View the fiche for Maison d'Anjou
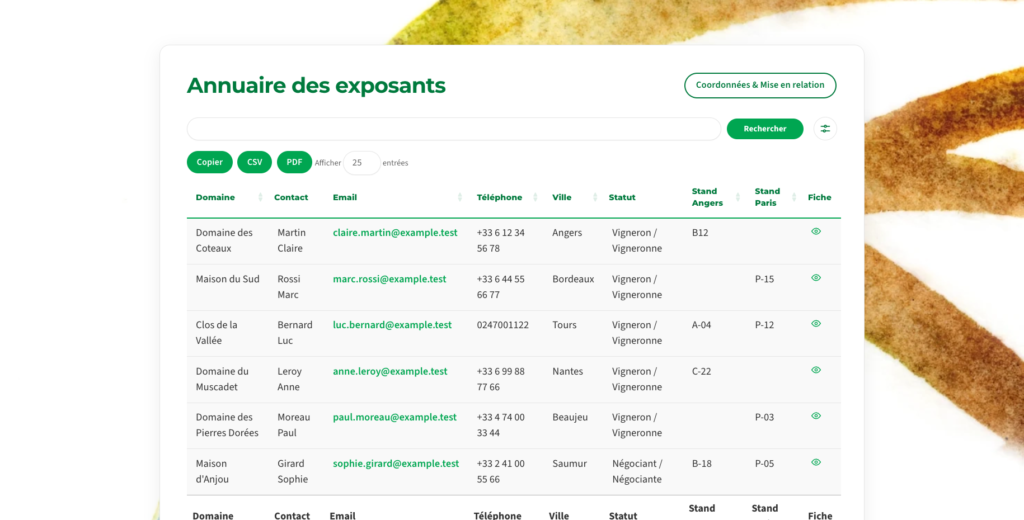The height and width of the screenshot is (520, 1024). click(x=816, y=462)
